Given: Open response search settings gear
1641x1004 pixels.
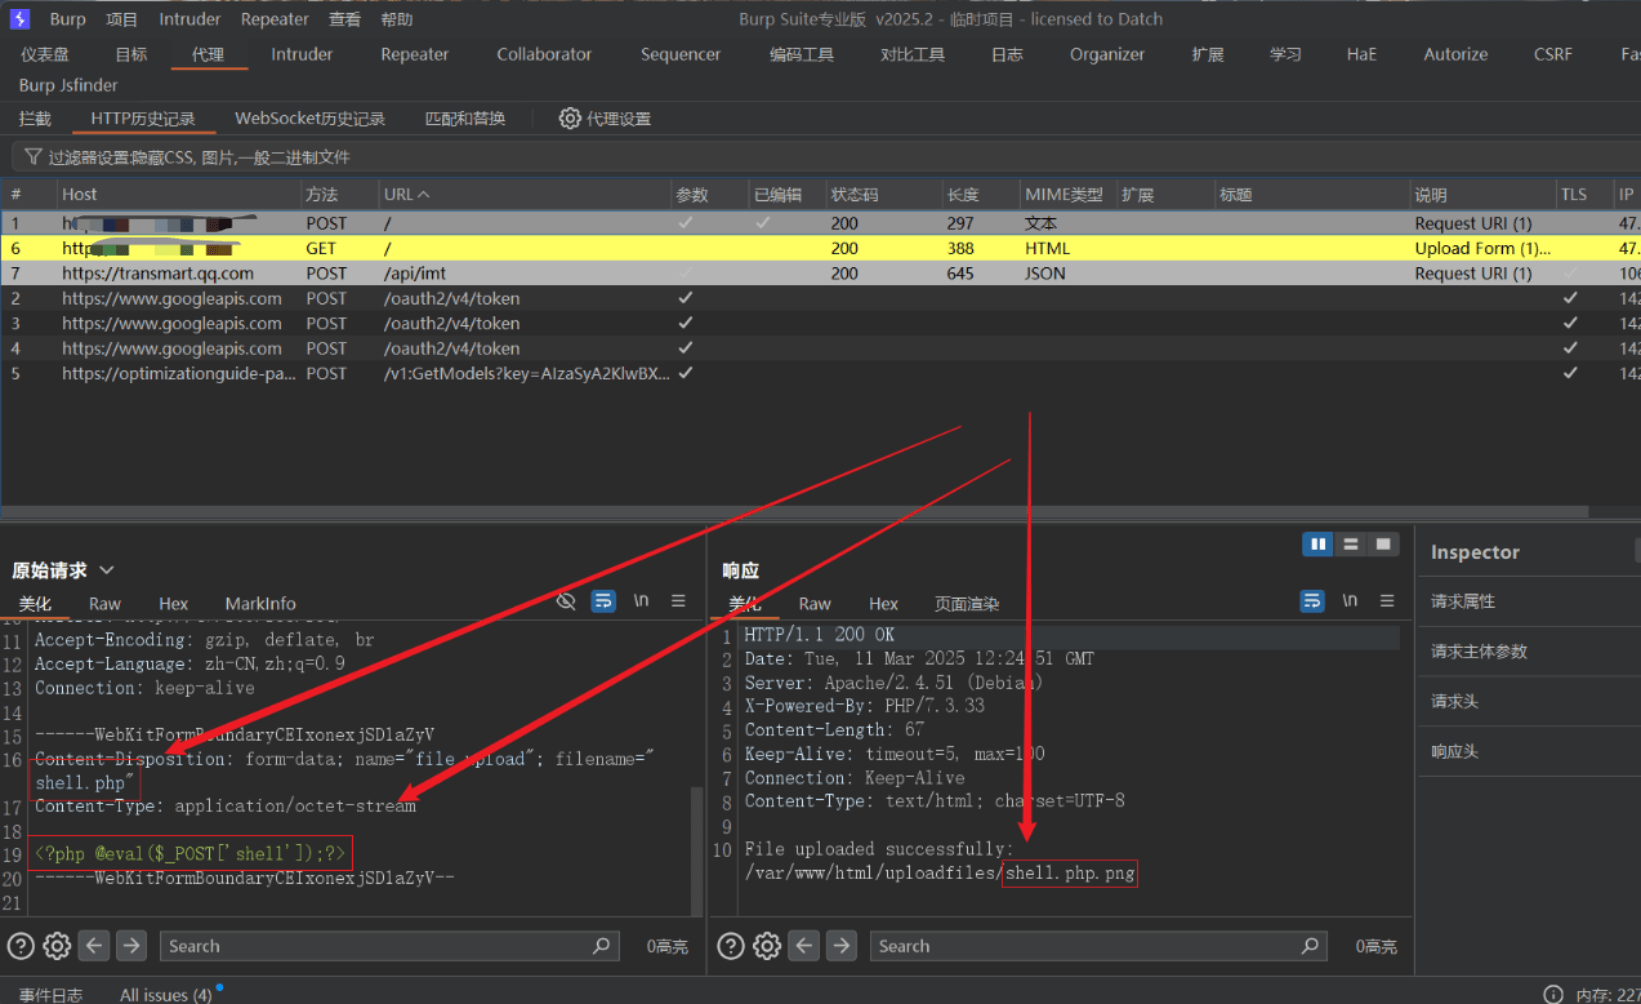Looking at the screenshot, I should pyautogui.click(x=767, y=946).
